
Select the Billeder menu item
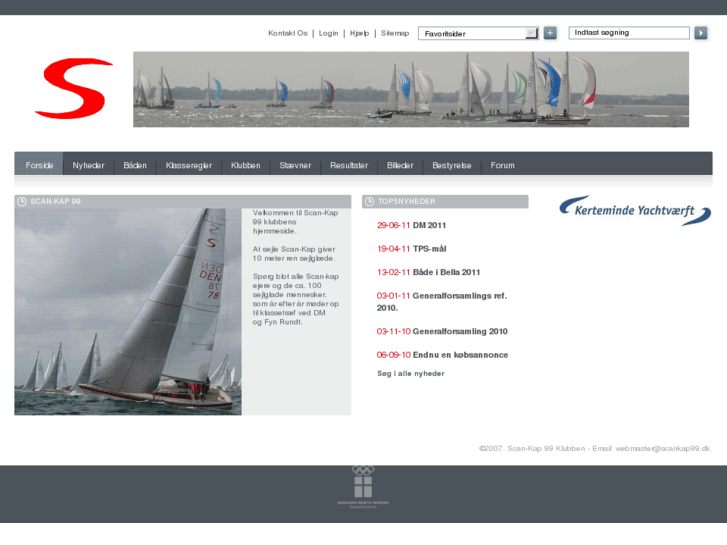400,165
